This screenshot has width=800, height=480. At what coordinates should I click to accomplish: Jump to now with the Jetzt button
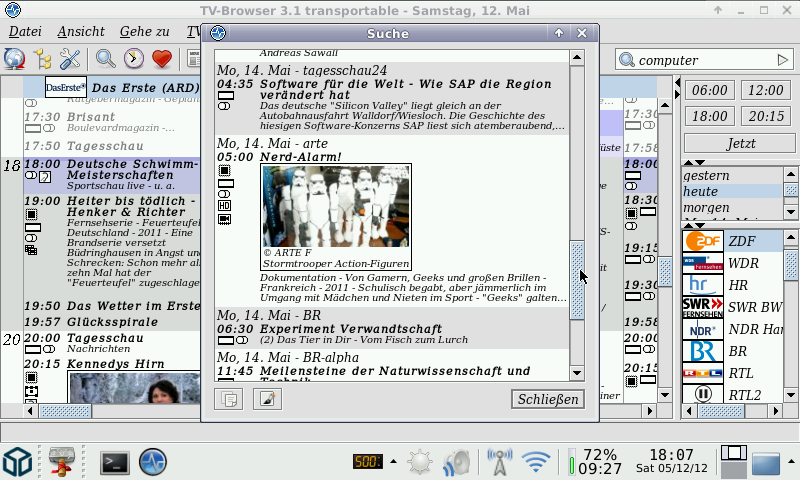[x=740, y=143]
